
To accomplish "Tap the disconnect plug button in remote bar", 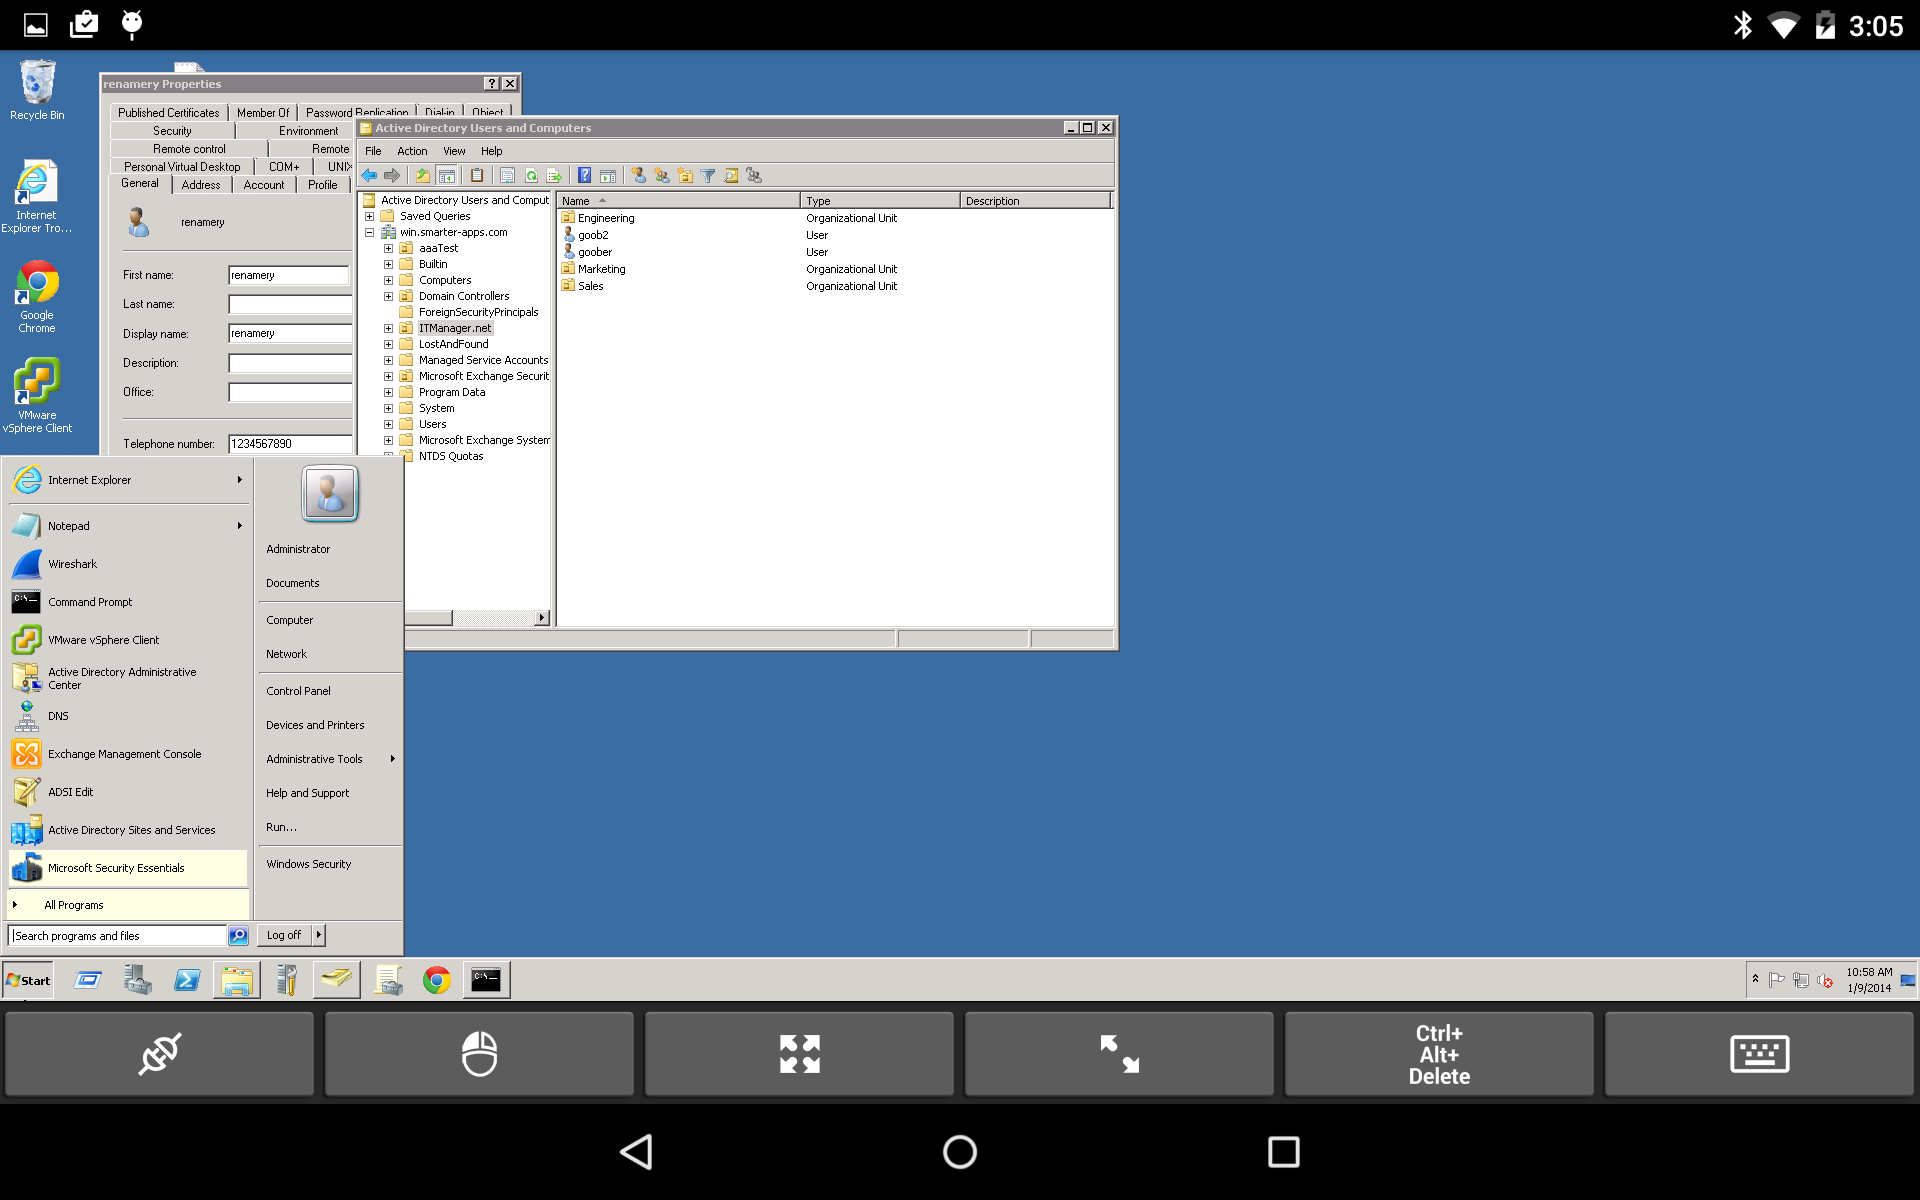I will [x=160, y=1054].
